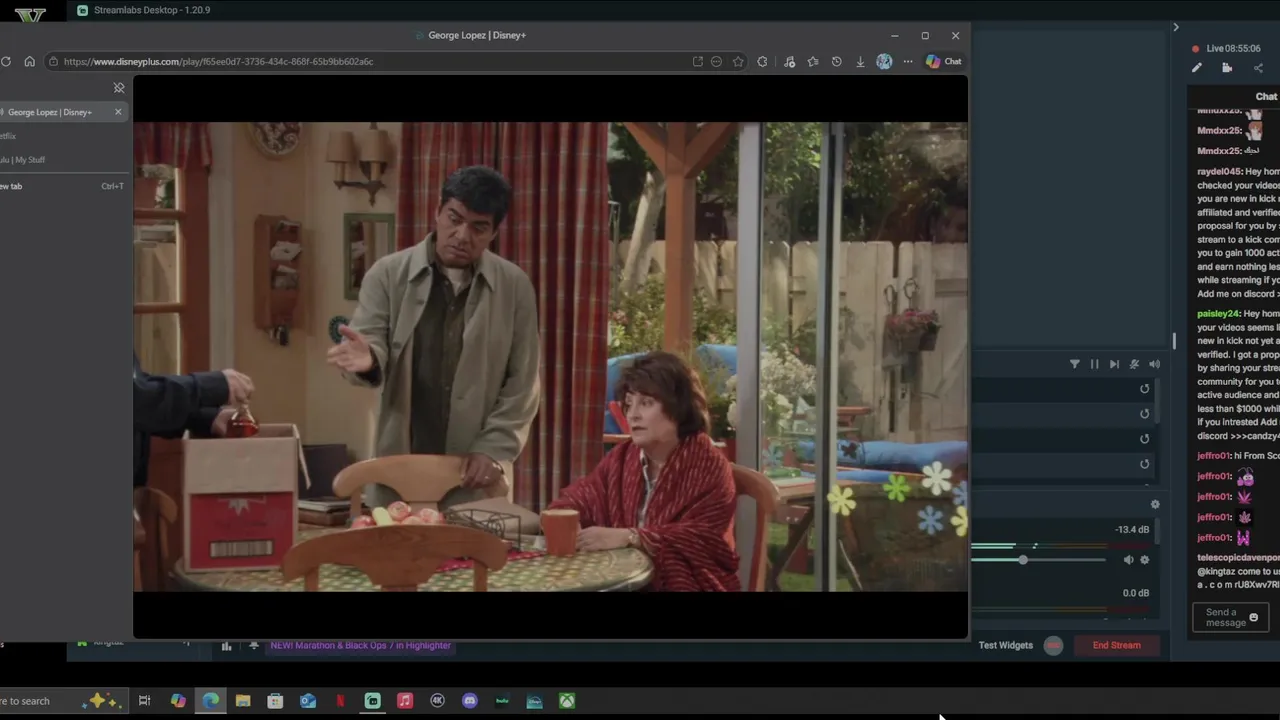
Task: Click the chat panel scrollbar
Action: click(x=1174, y=341)
